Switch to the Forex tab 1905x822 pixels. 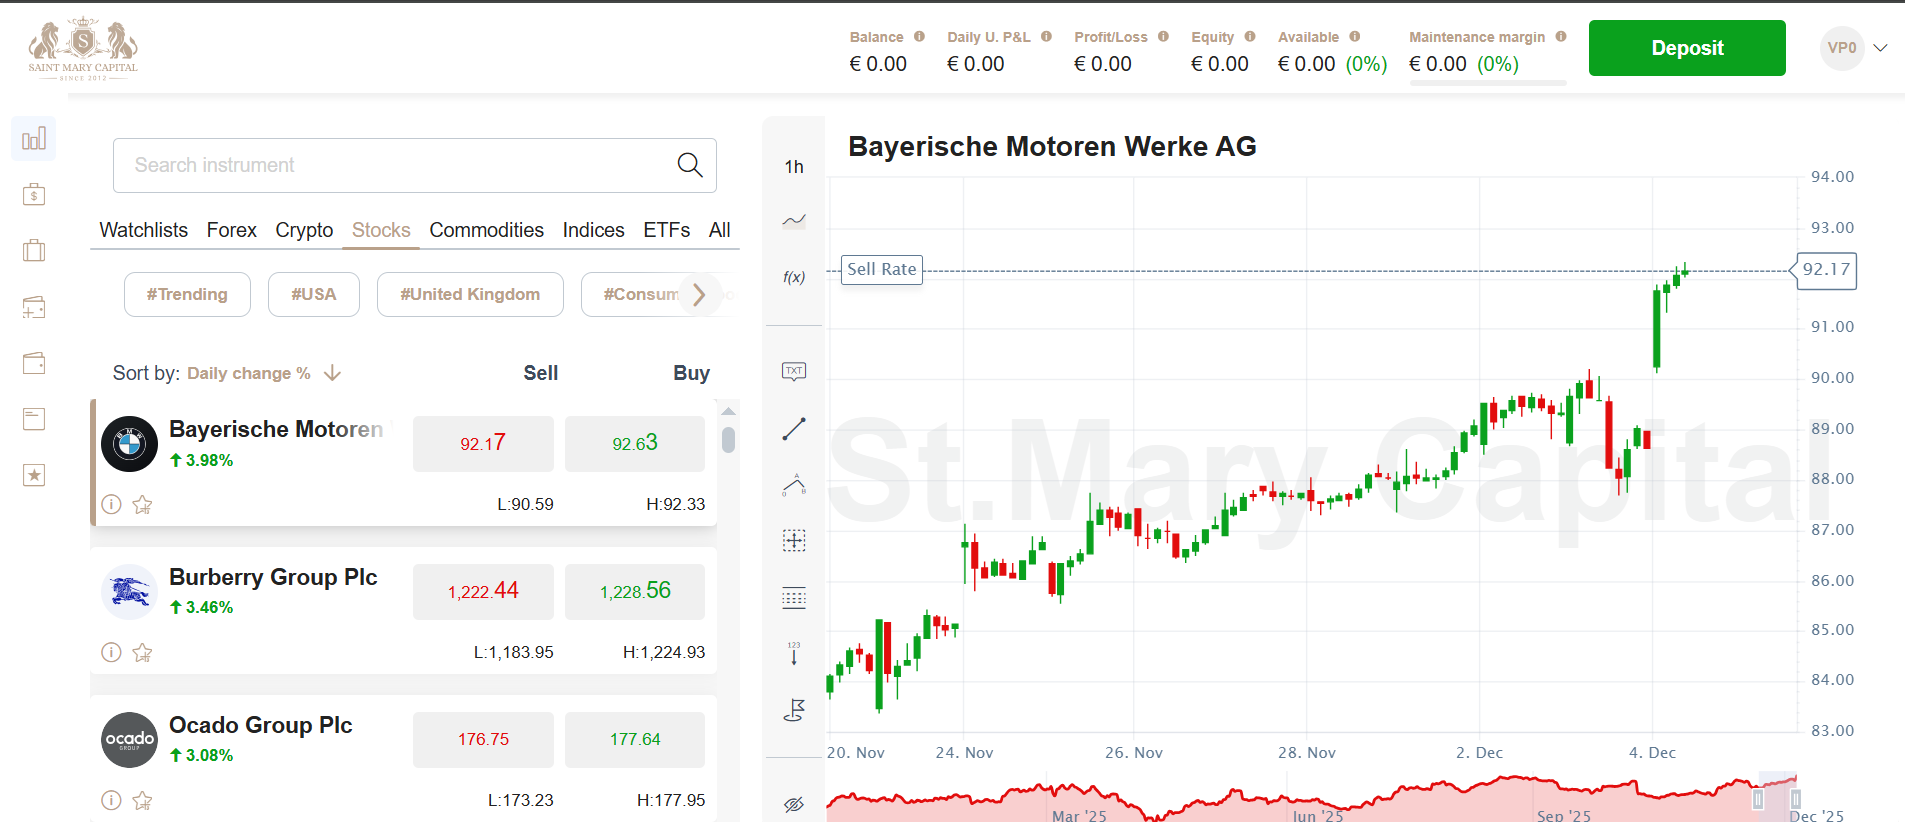pyautogui.click(x=232, y=230)
